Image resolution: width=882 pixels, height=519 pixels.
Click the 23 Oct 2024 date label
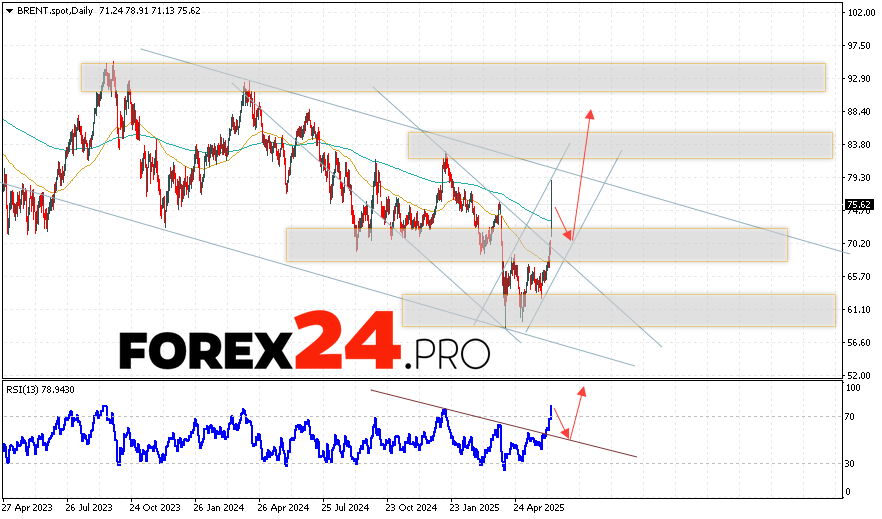(408, 508)
